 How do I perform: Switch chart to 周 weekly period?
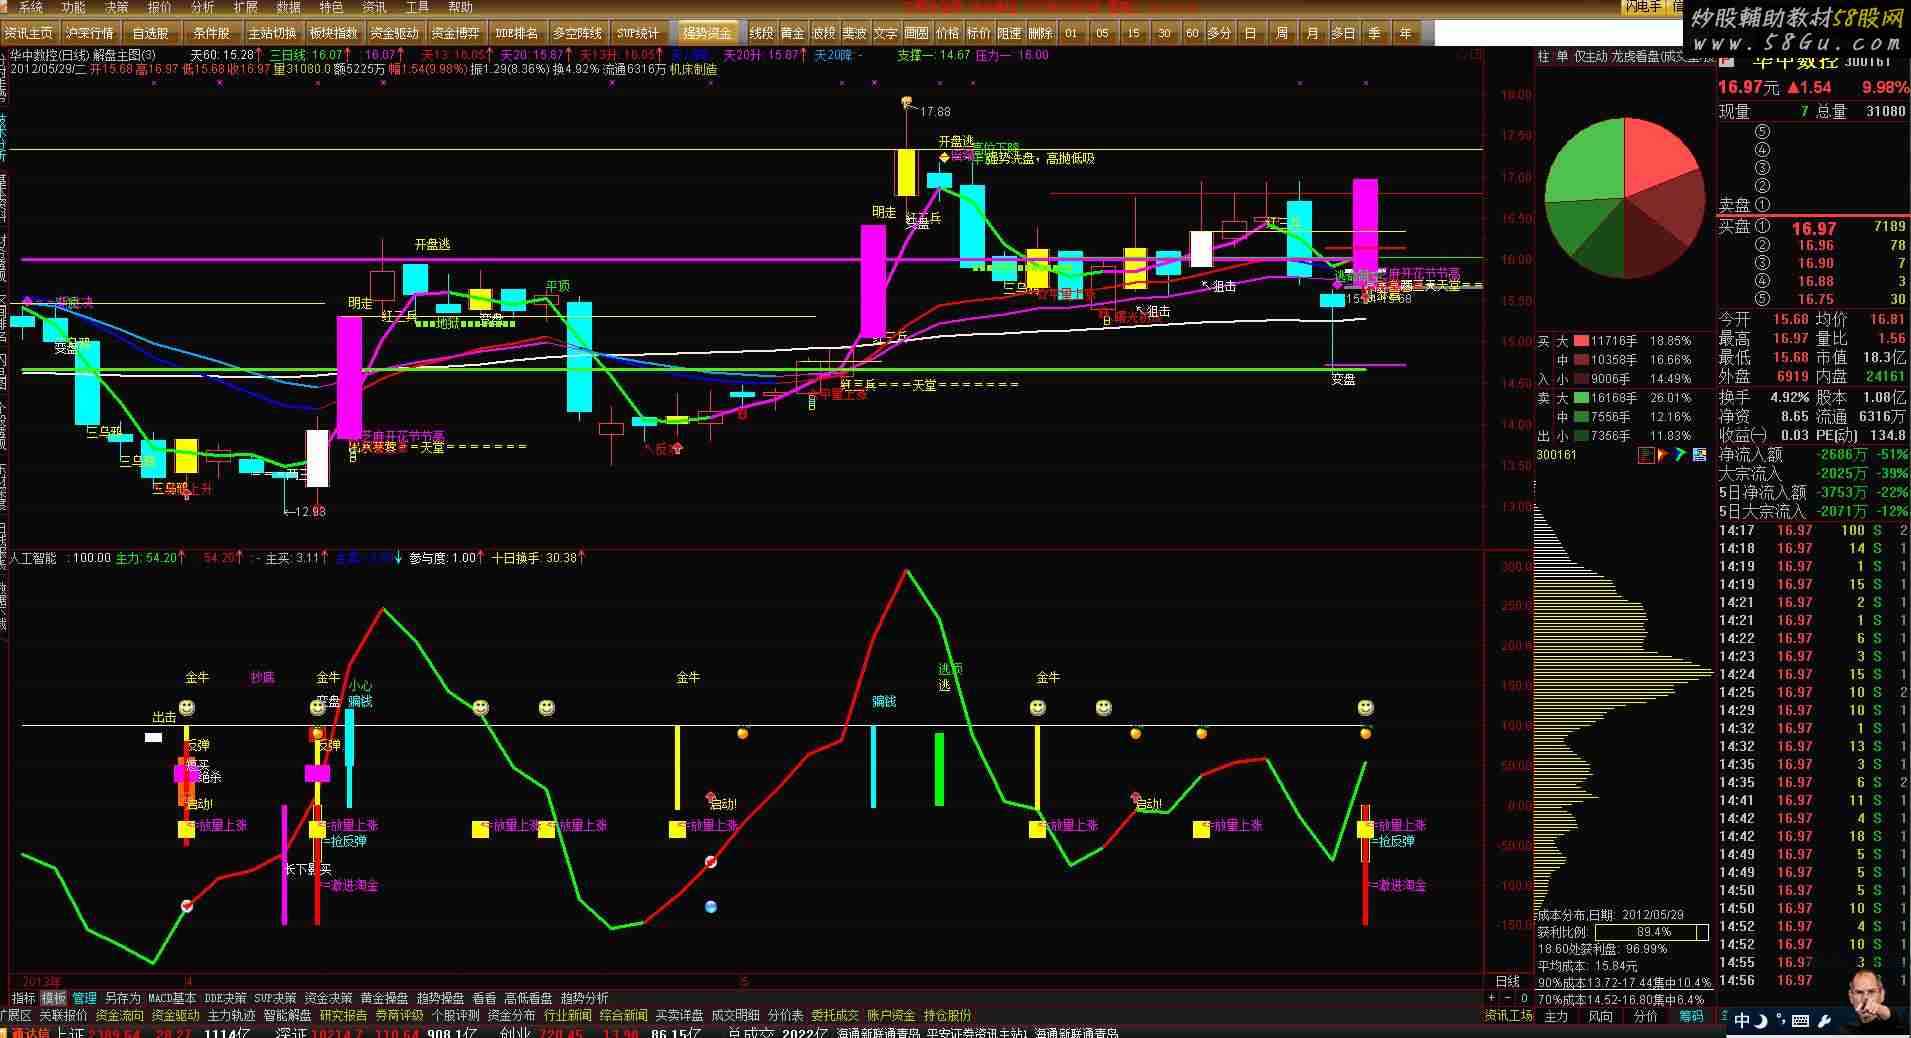tap(1281, 33)
